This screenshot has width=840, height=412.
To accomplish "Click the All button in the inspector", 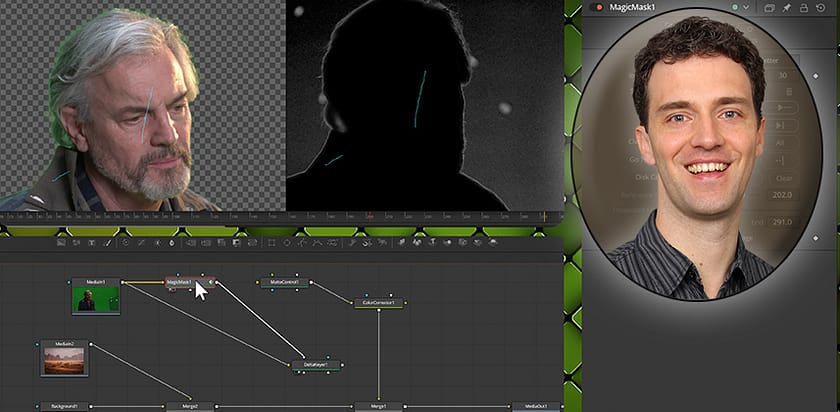I will pyautogui.click(x=780, y=143).
